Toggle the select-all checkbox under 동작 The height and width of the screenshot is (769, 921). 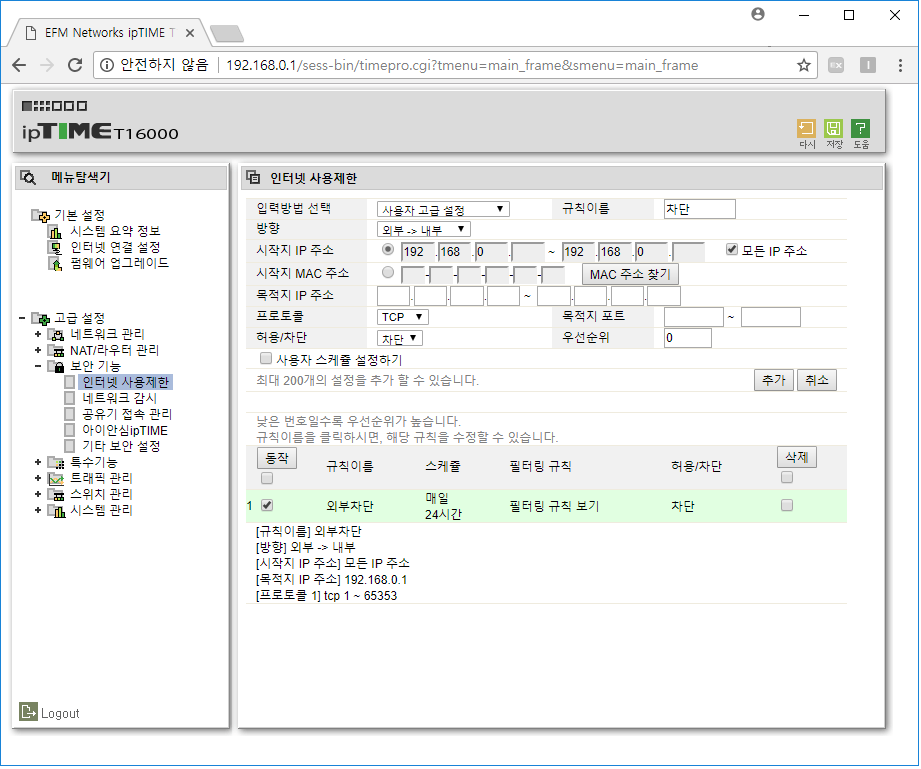pyautogui.click(x=268, y=480)
